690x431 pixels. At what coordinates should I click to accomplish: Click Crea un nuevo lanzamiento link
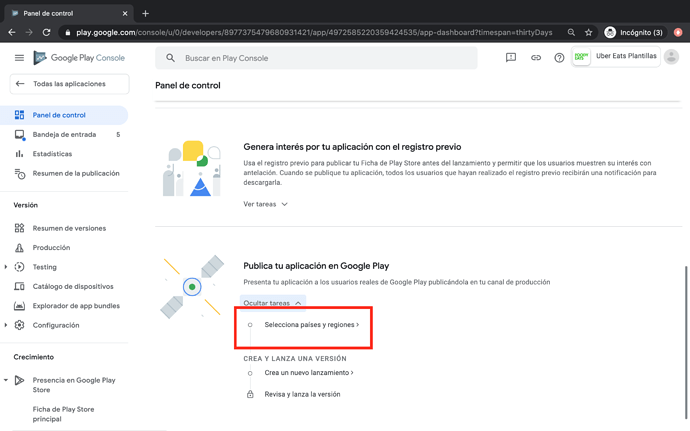(x=309, y=373)
